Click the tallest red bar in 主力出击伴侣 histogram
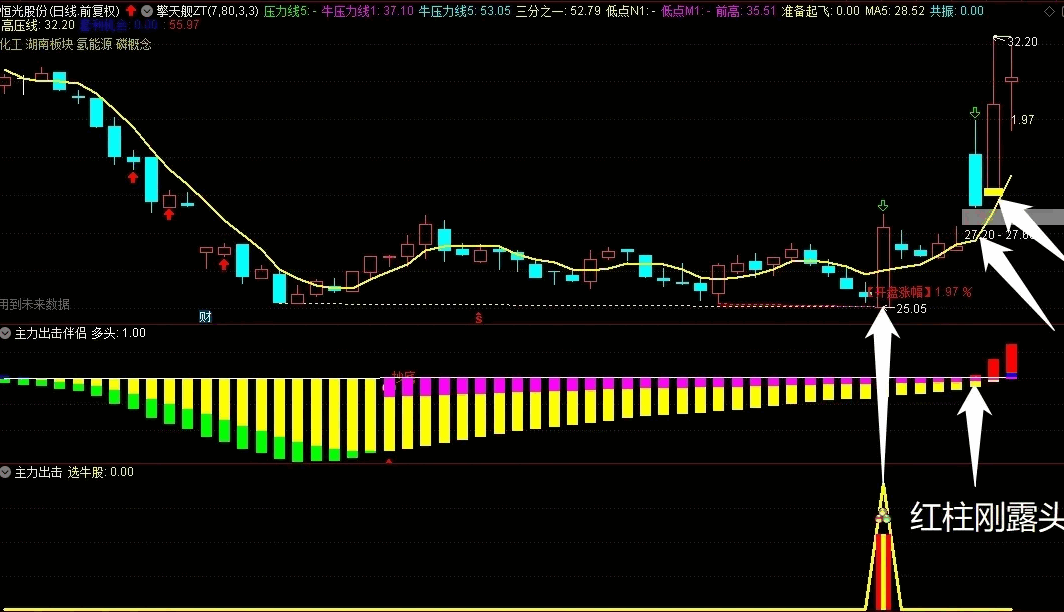 (x=1012, y=360)
